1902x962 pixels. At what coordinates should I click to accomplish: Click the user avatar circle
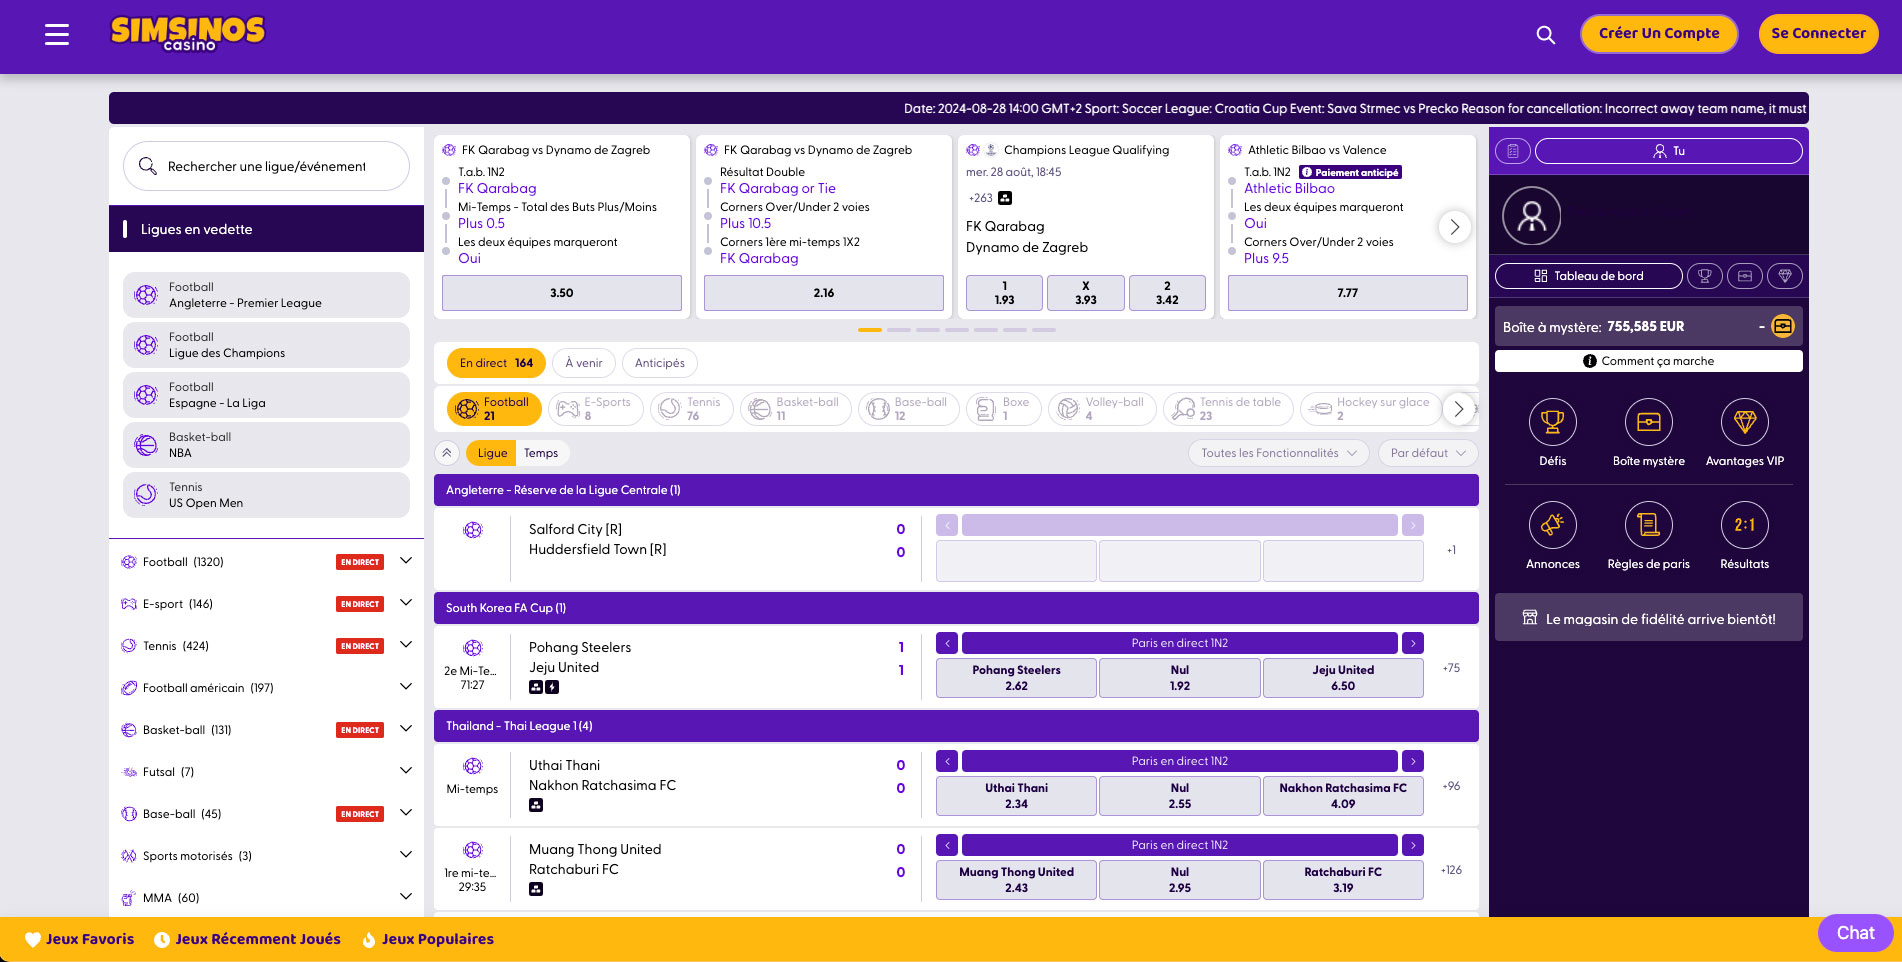click(1531, 216)
